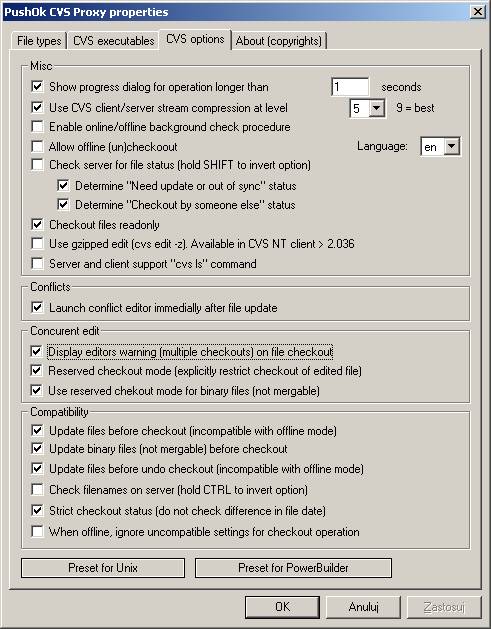
Task: Open the About (copyrights) tab
Action: (279, 41)
